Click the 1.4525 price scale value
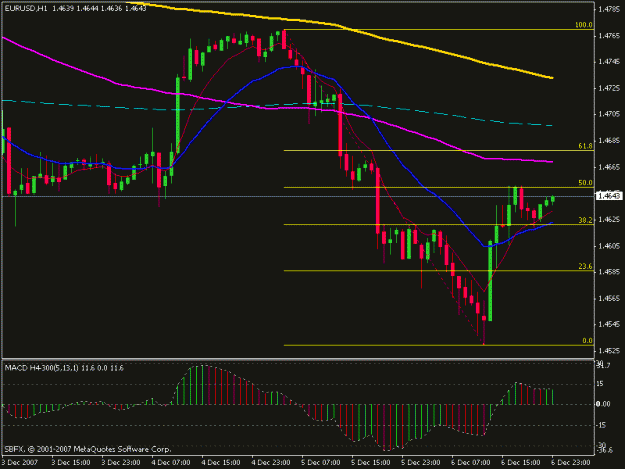 pos(609,351)
